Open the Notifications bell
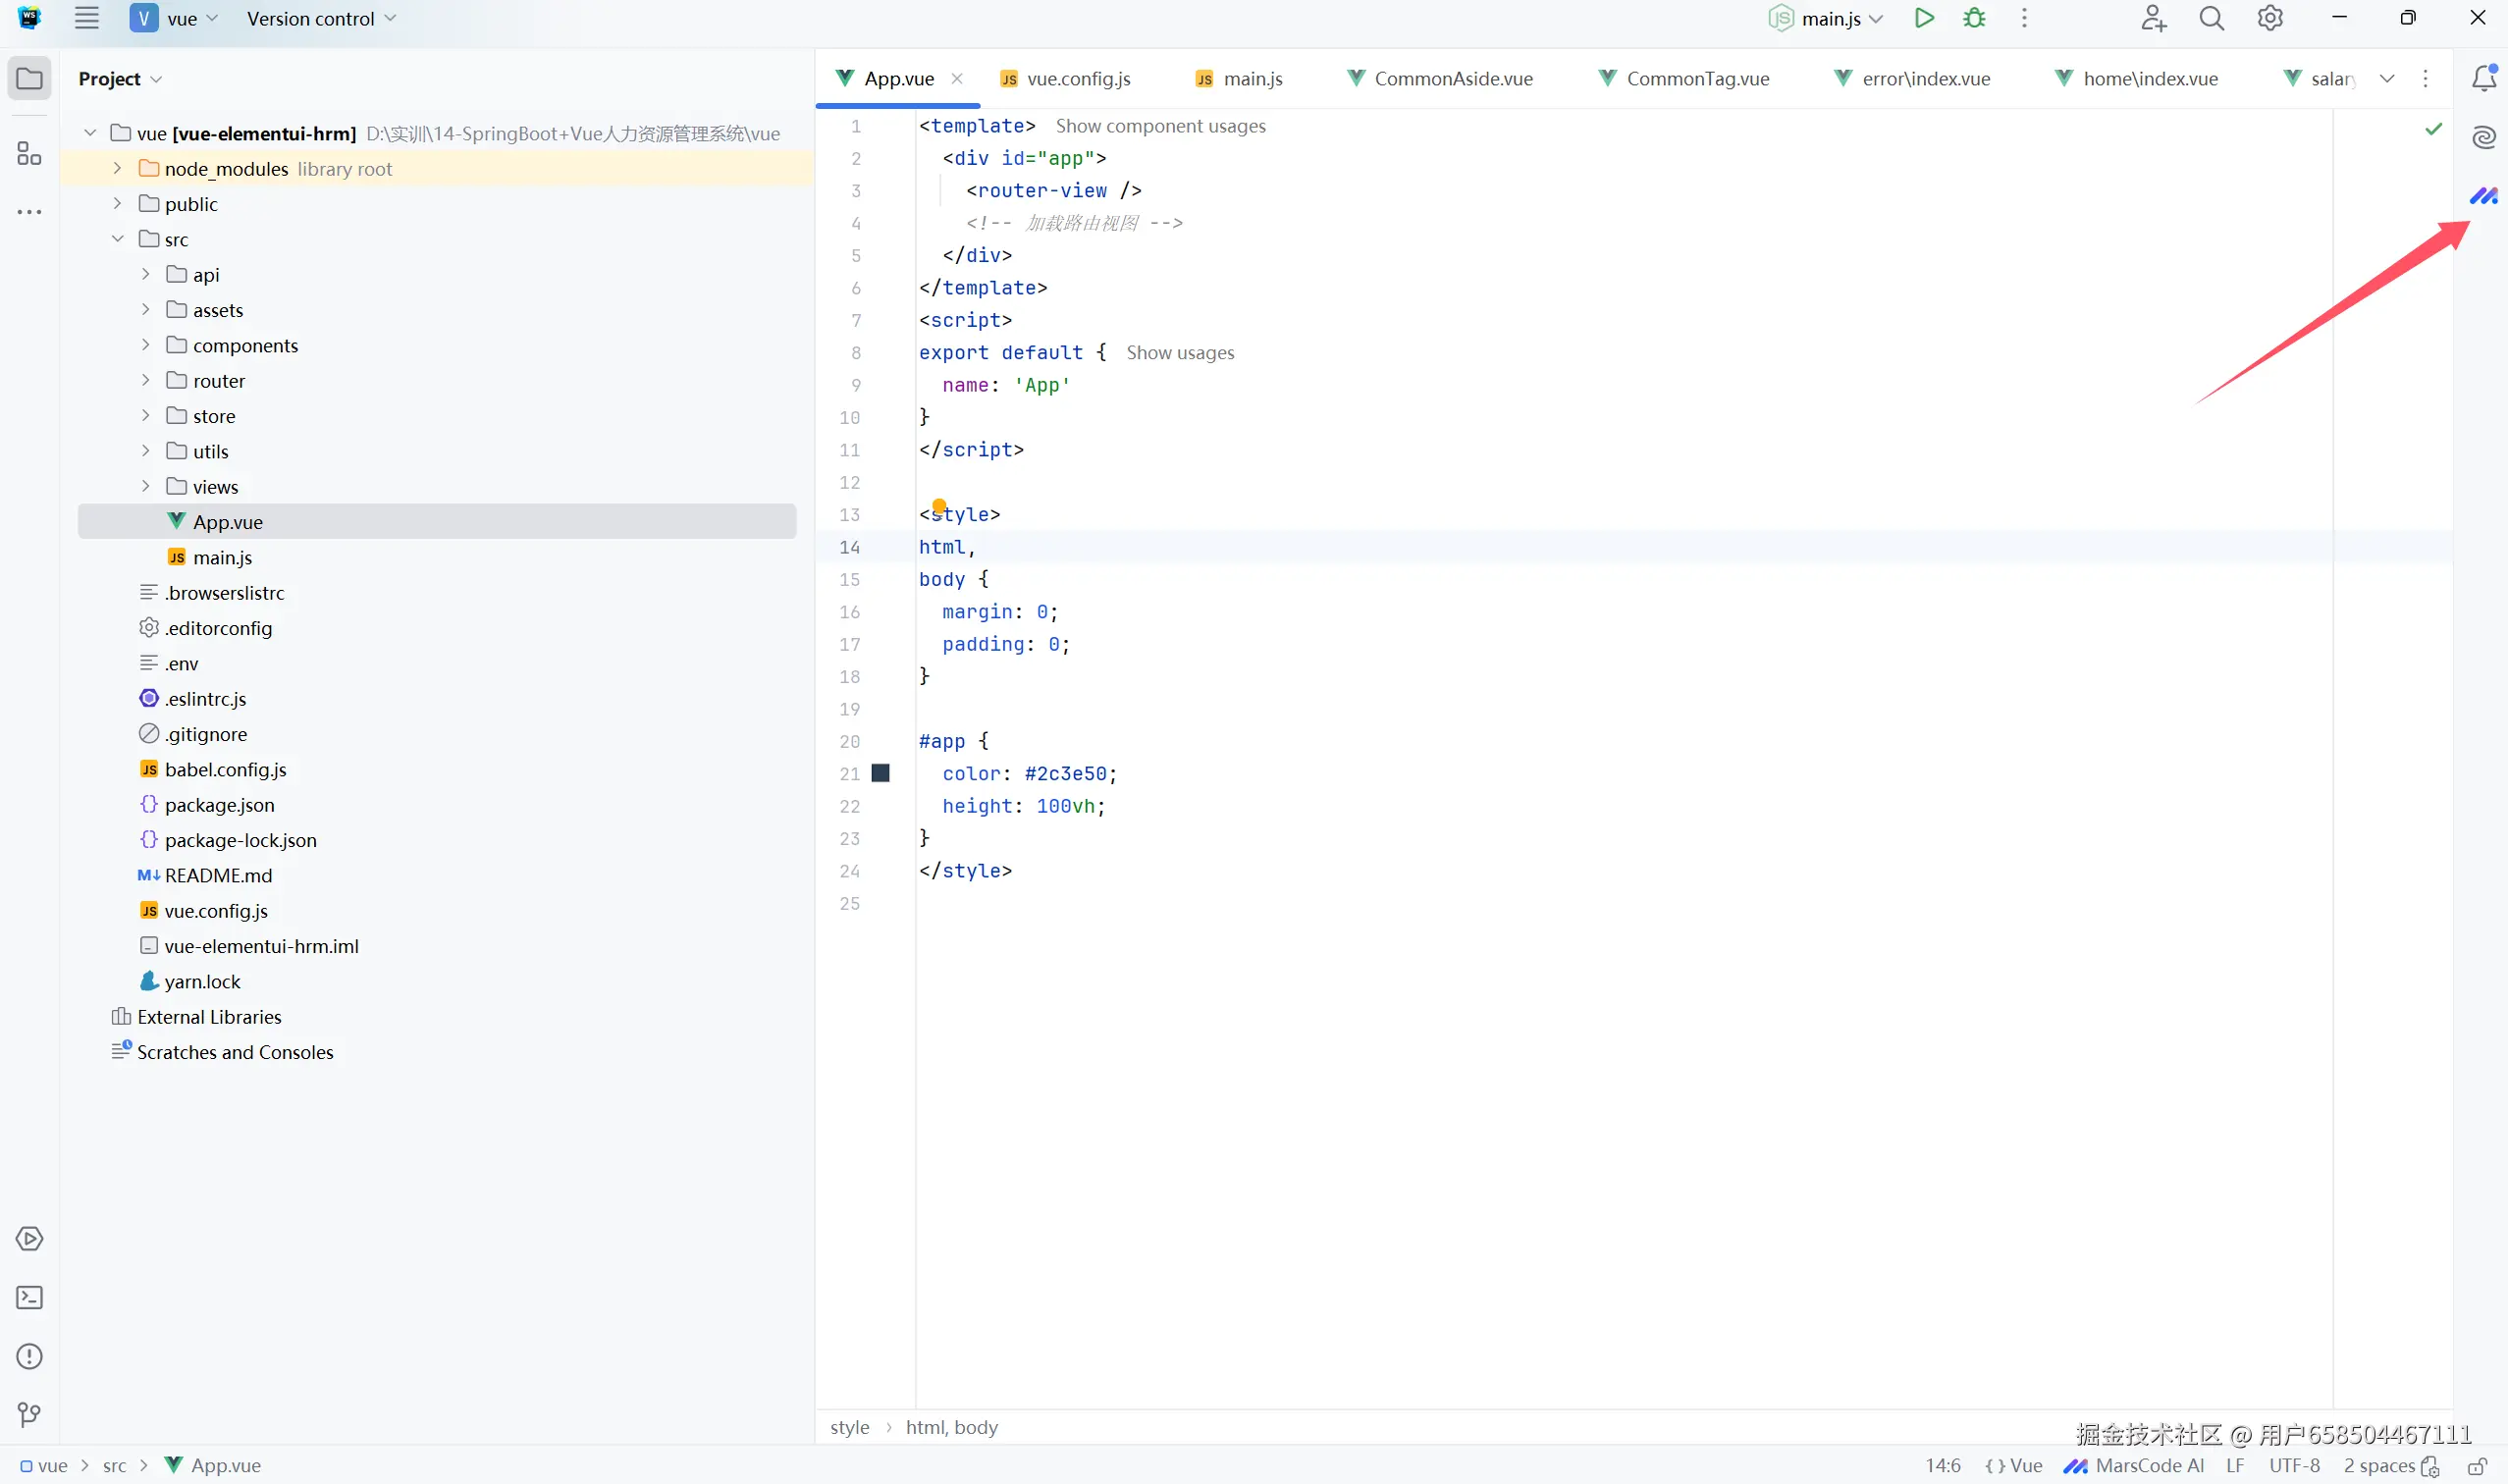Viewport: 2508px width, 1484px height. pyautogui.click(x=2484, y=78)
